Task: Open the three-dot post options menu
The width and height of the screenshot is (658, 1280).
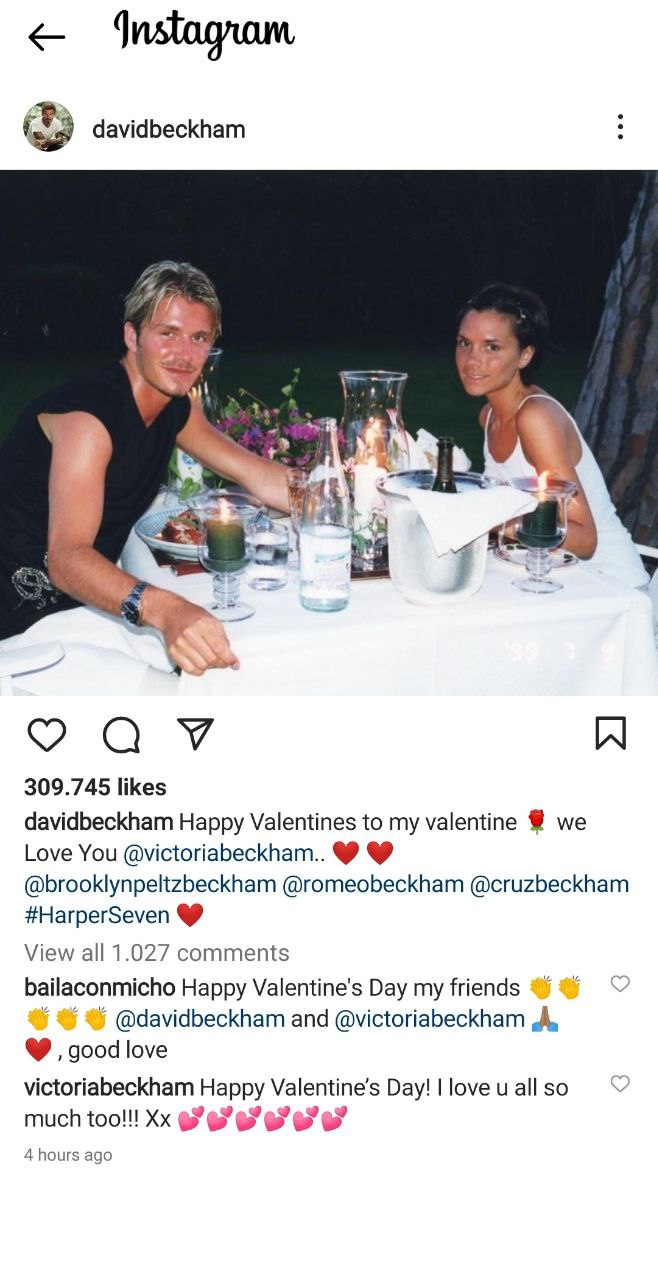Action: (x=620, y=127)
